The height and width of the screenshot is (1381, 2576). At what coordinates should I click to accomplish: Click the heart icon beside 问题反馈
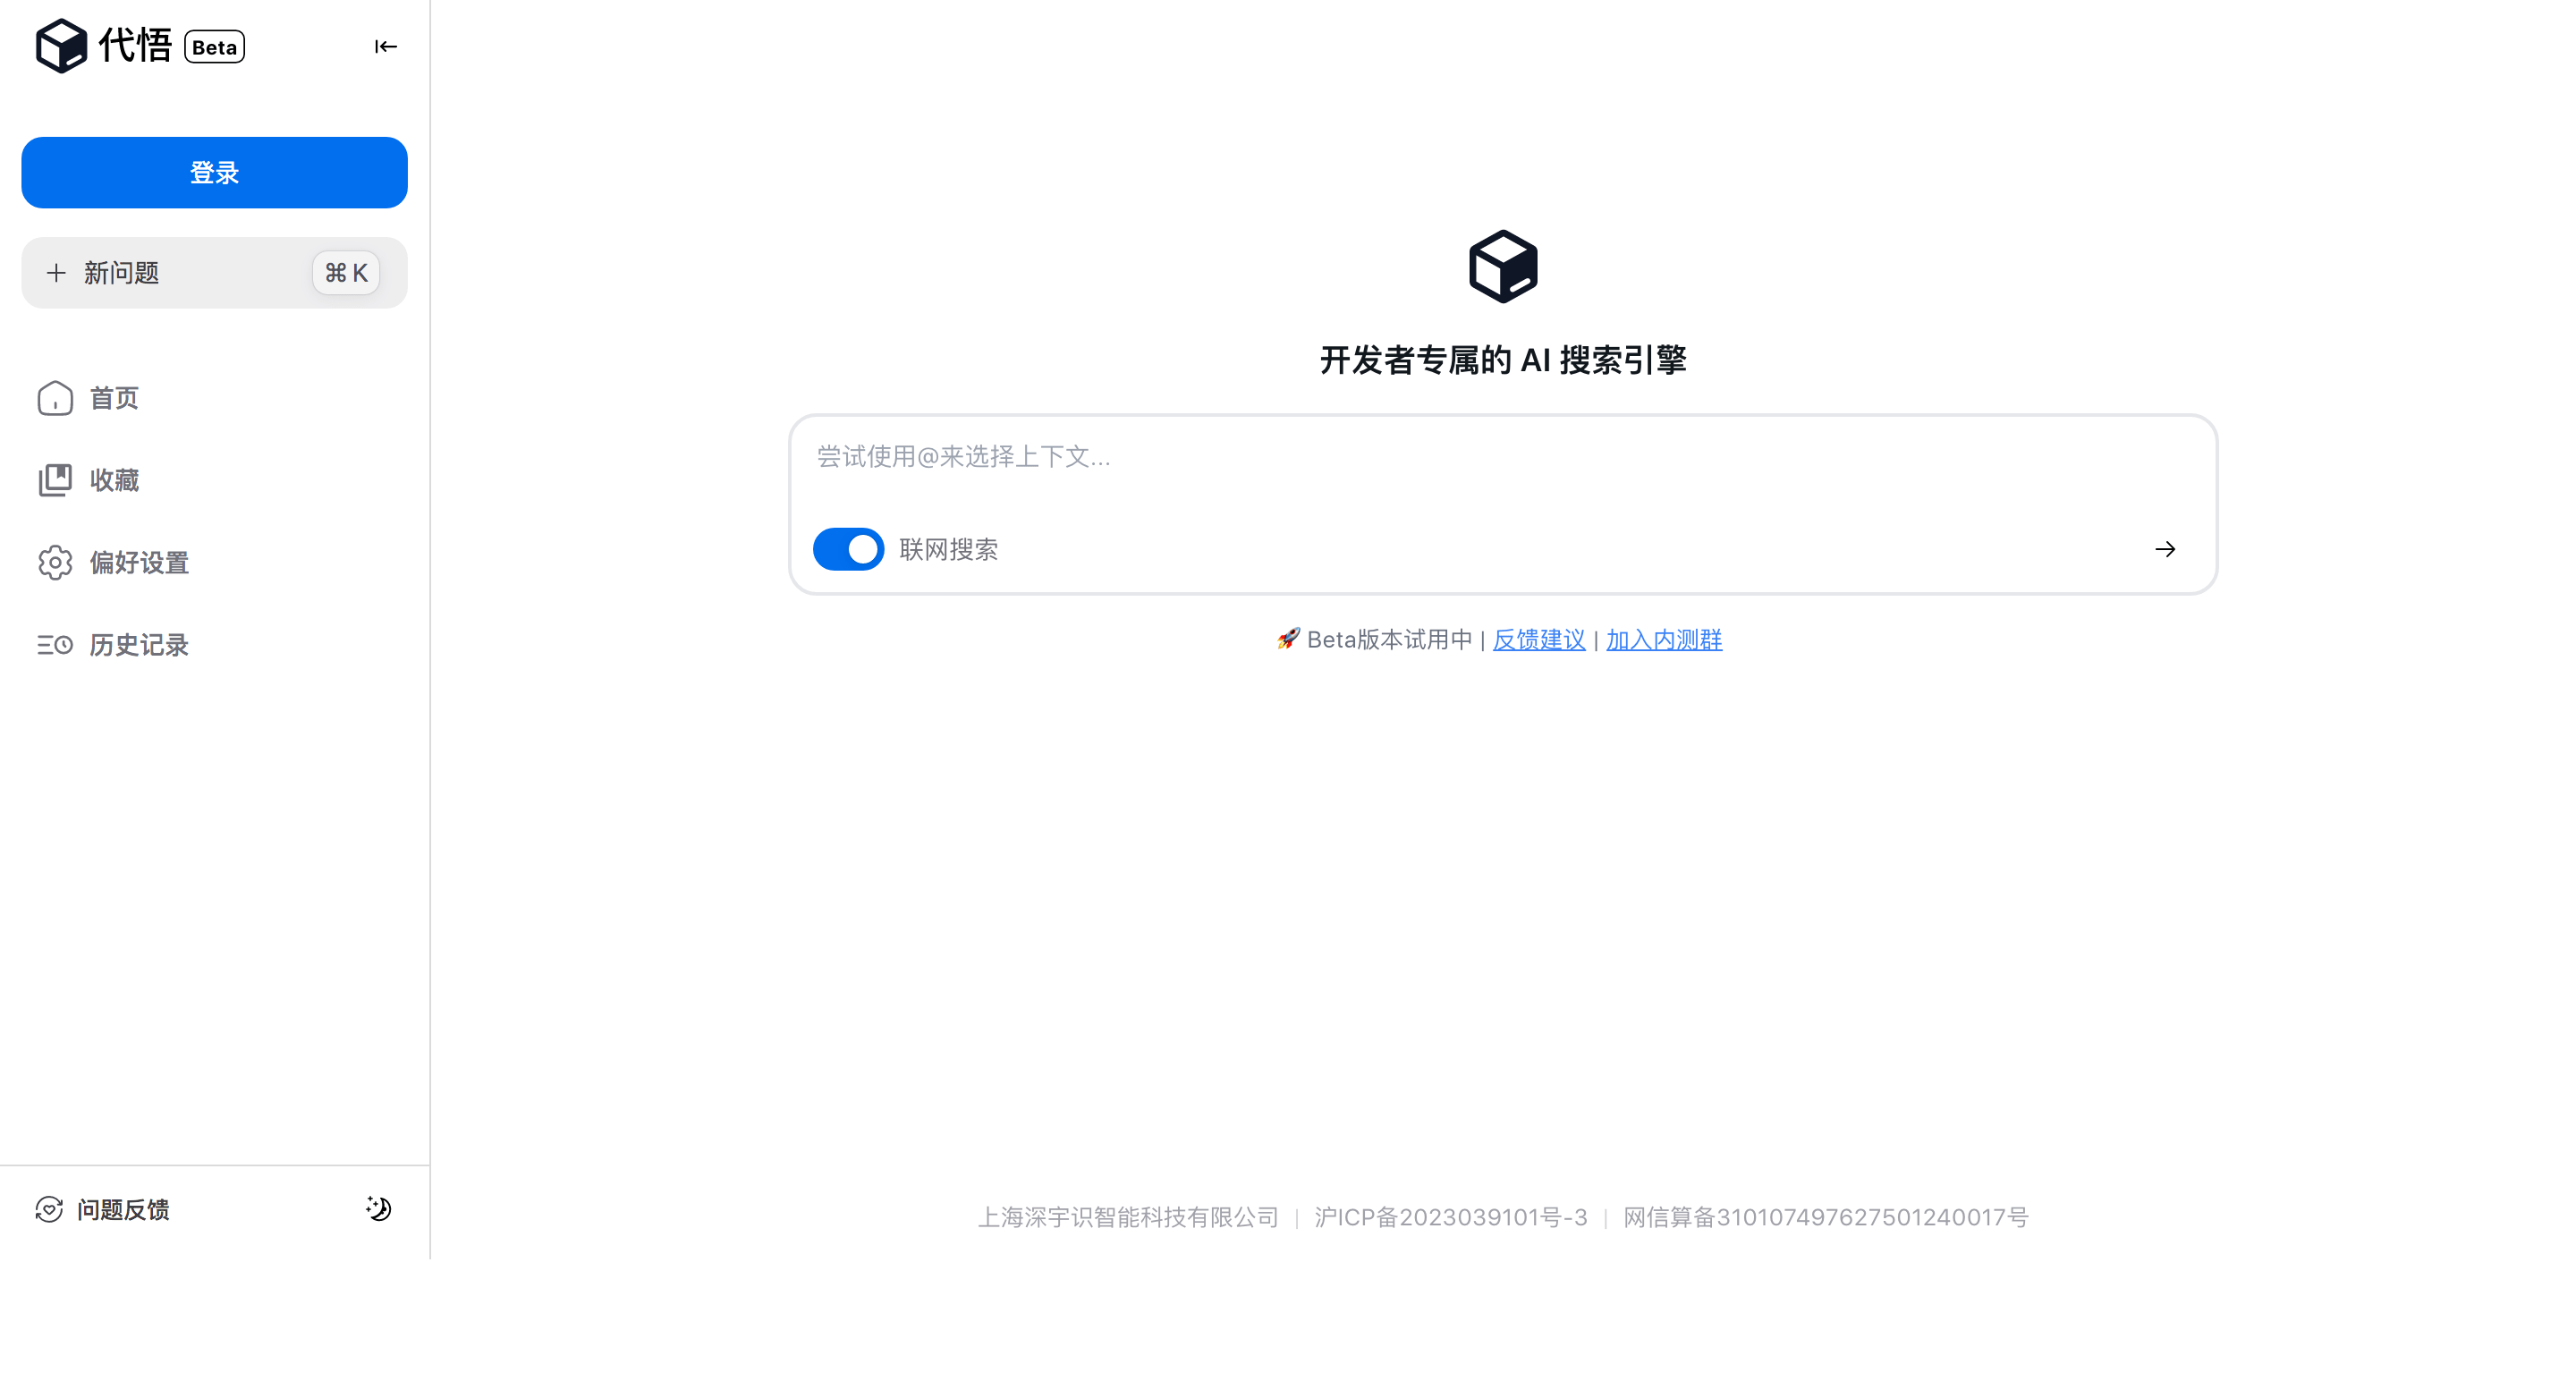(49, 1209)
